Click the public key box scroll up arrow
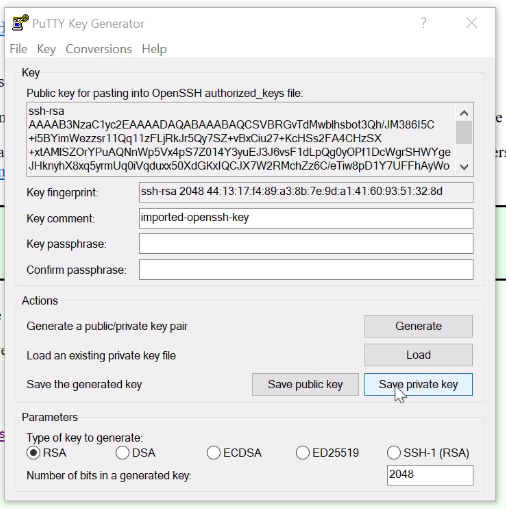This screenshot has height=509, width=506. tap(464, 113)
